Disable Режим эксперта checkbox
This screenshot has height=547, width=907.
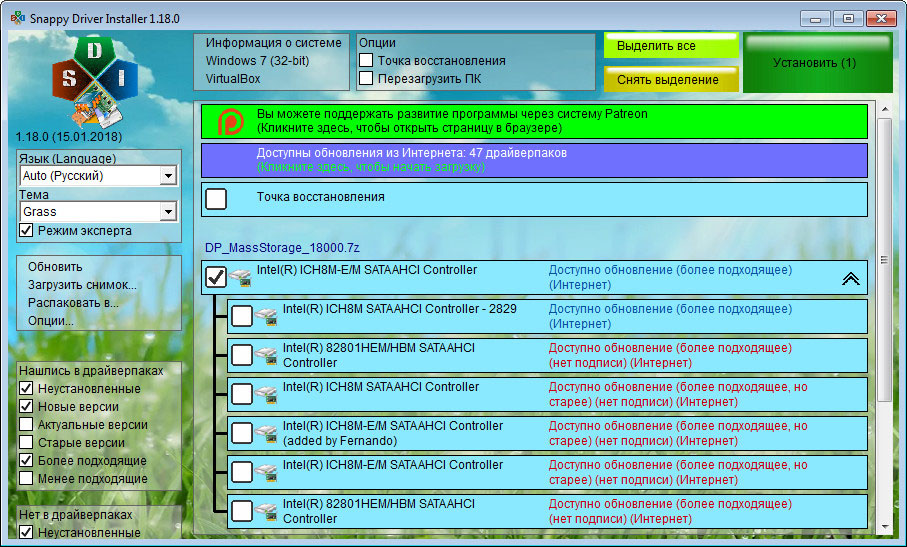pyautogui.click(x=26, y=230)
